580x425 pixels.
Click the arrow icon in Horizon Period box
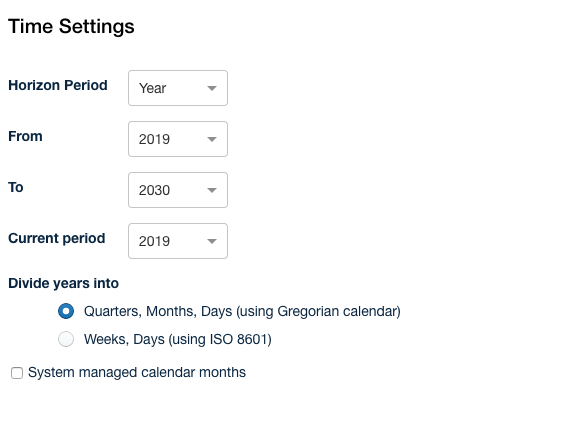point(212,88)
